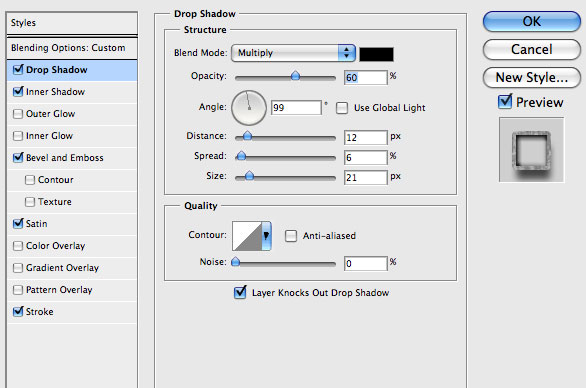The image size is (586, 388).
Task: Click the layer style preview thumbnail
Action: (x=531, y=150)
